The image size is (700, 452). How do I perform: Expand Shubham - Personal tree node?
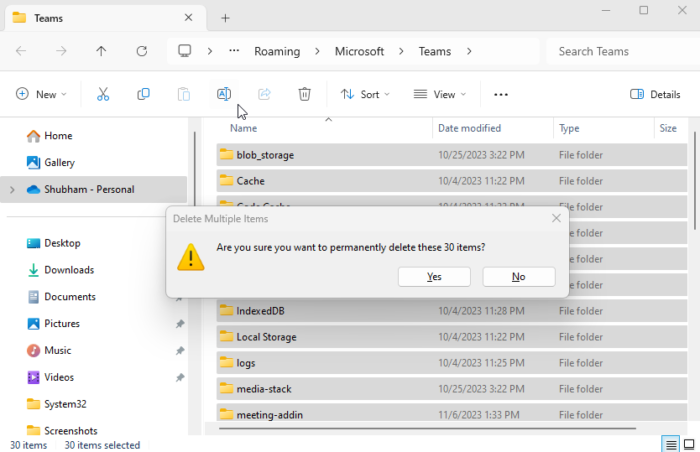click(12, 189)
